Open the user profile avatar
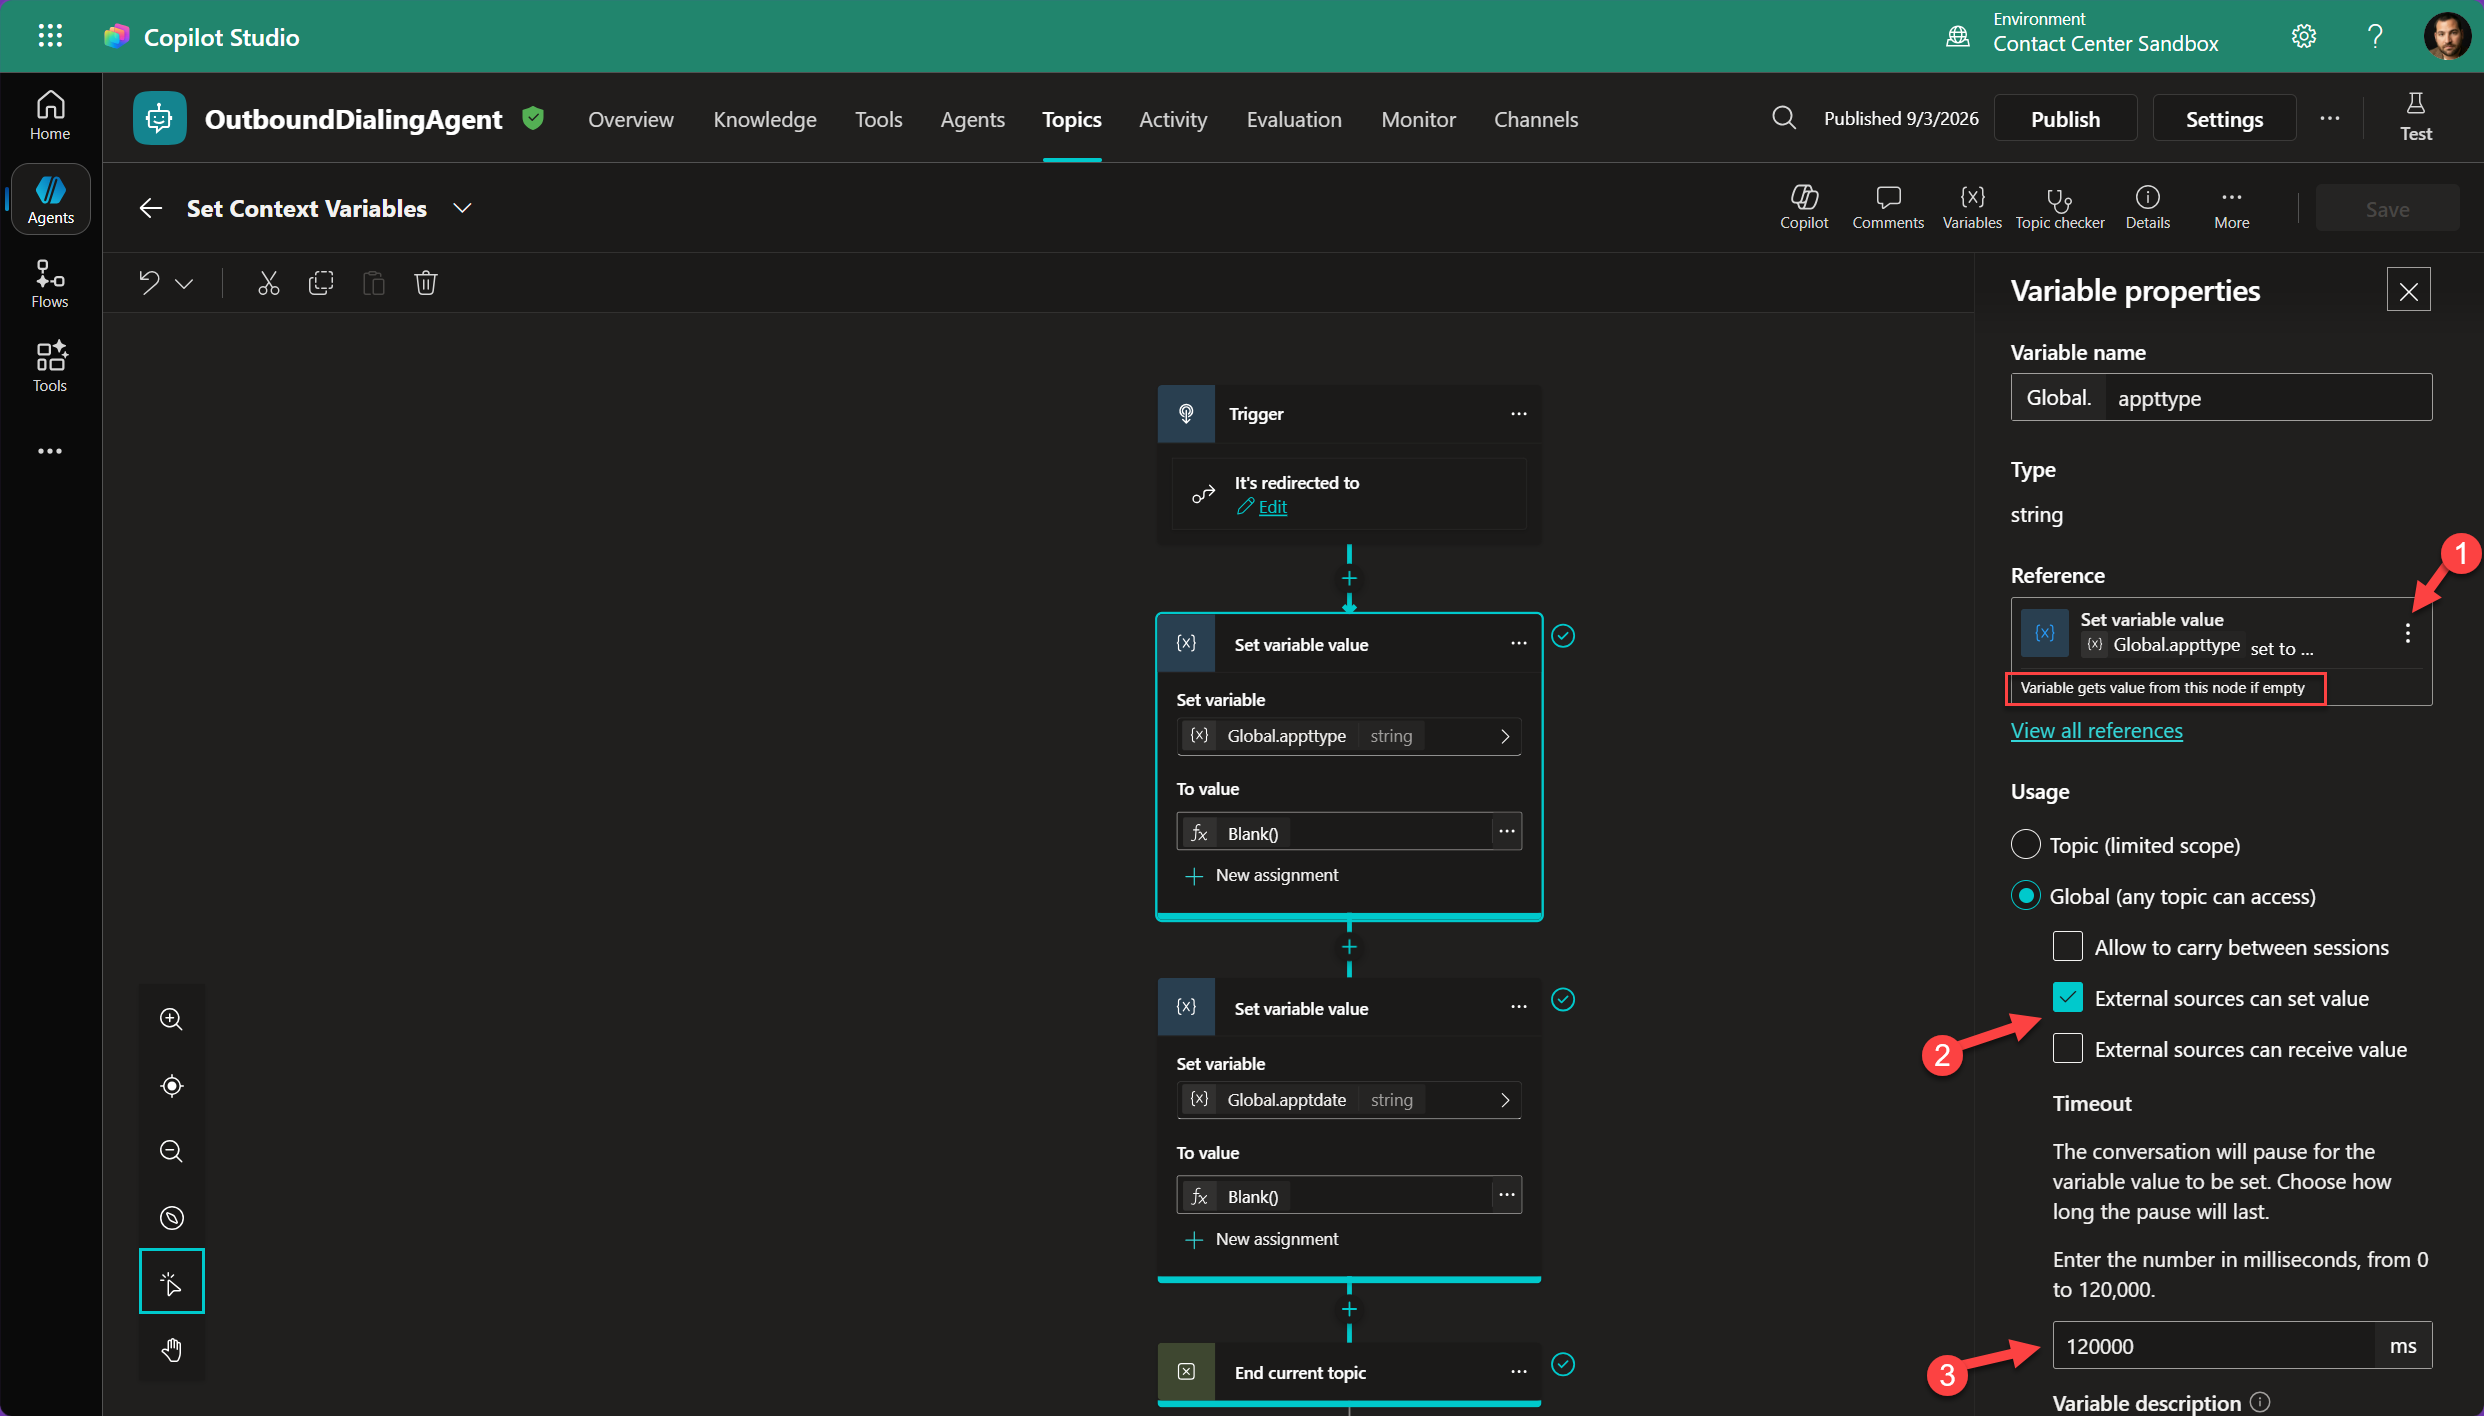Viewport: 2484px width, 1416px height. (2446, 37)
